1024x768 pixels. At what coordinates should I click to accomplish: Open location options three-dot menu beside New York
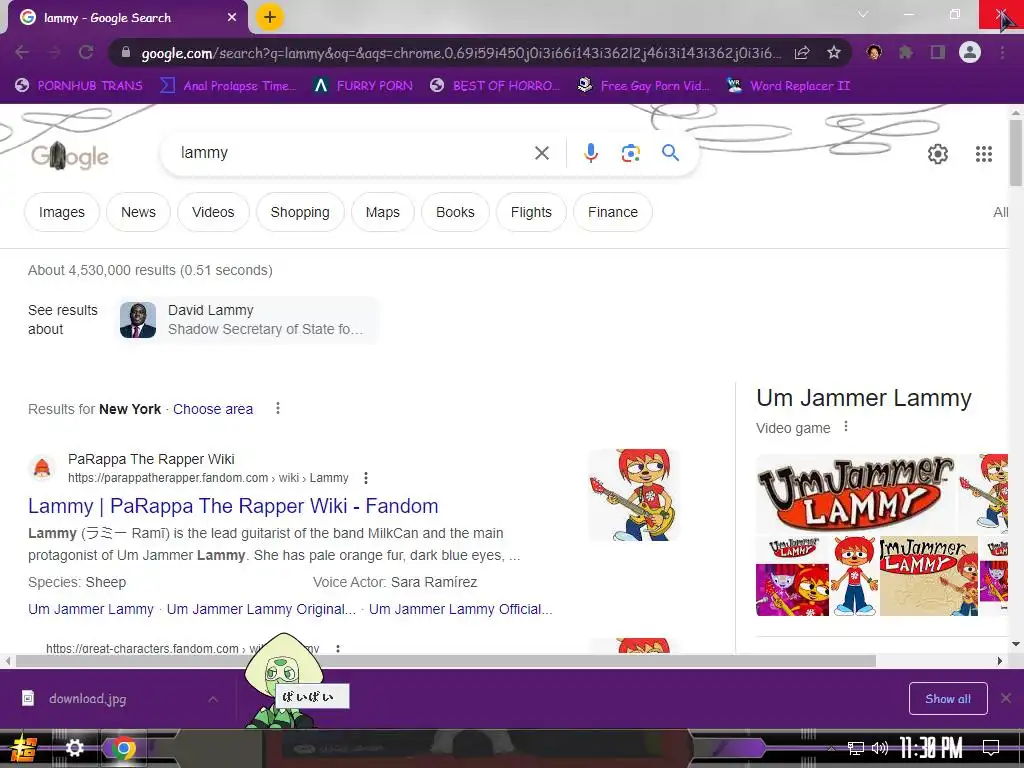pyautogui.click(x=278, y=408)
